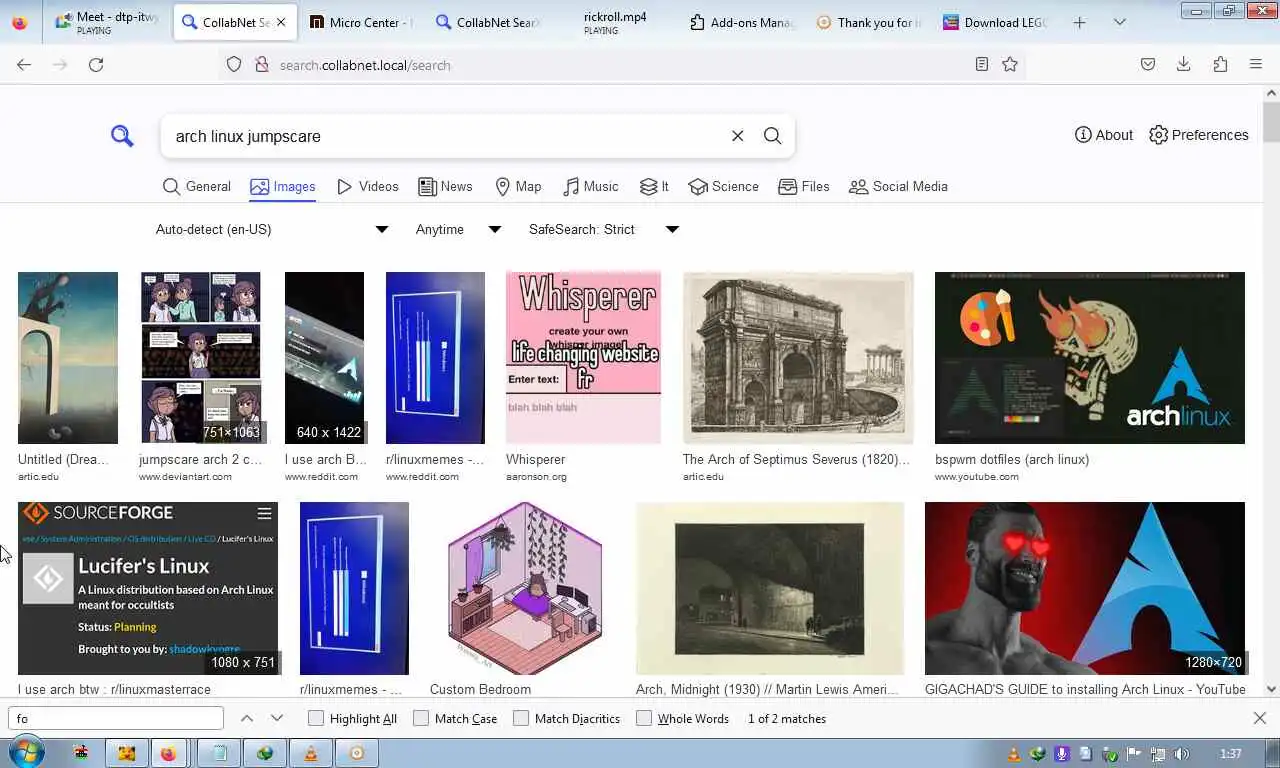Switch to the Micro Center tab

(x=361, y=22)
